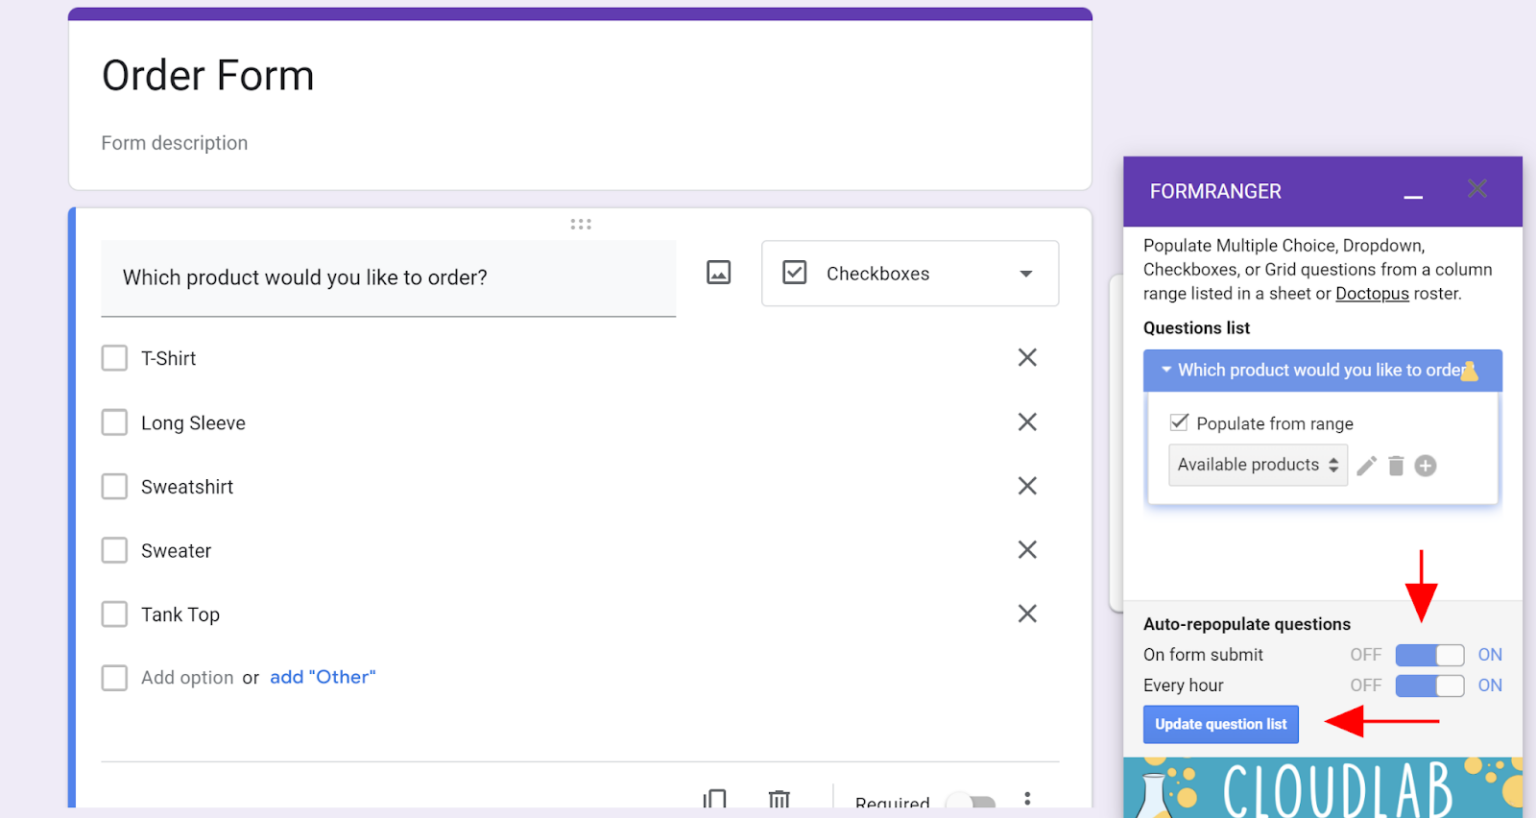Viewport: 1536px width, 818px height.
Task: Uncheck the 'Populate from range' checkbox
Action: pyautogui.click(x=1179, y=422)
